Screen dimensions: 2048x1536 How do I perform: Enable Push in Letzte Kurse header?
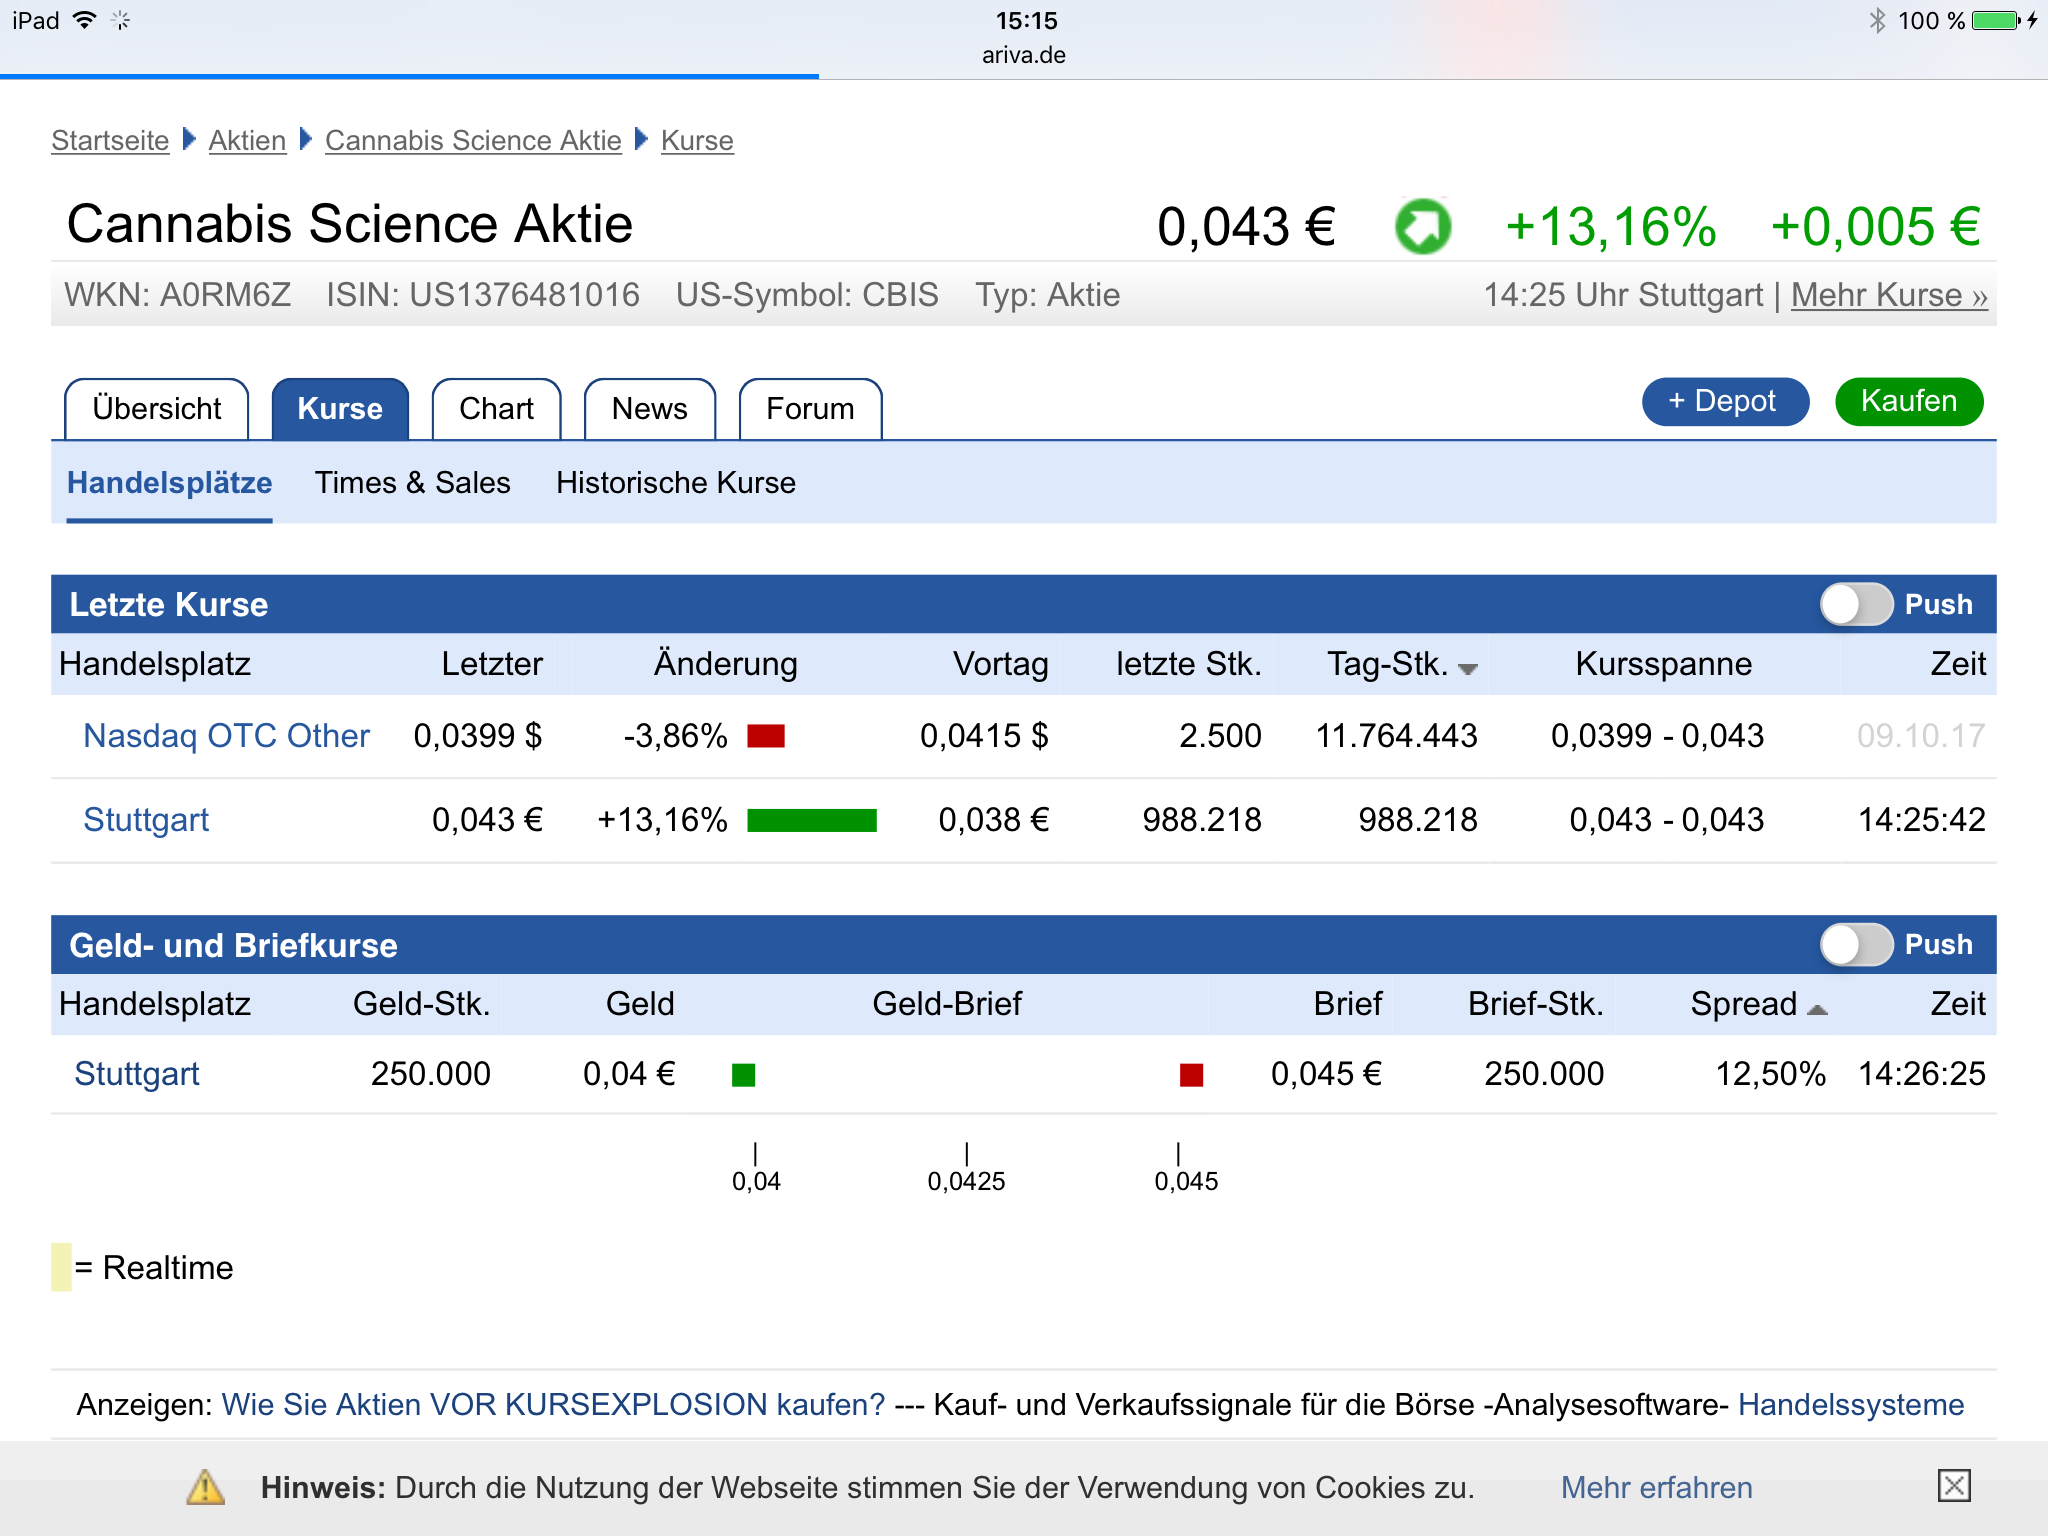pyautogui.click(x=1855, y=604)
